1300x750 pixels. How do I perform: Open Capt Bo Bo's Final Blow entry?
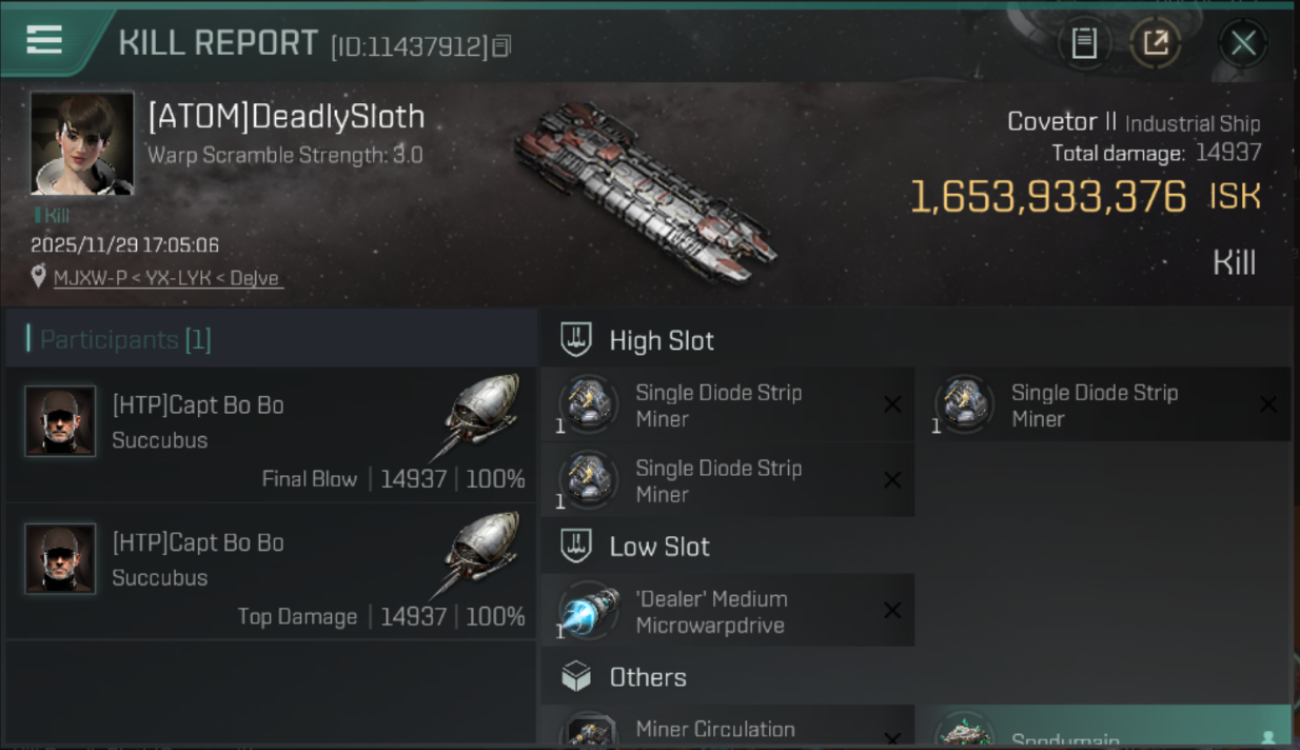pyautogui.click(x=270, y=435)
